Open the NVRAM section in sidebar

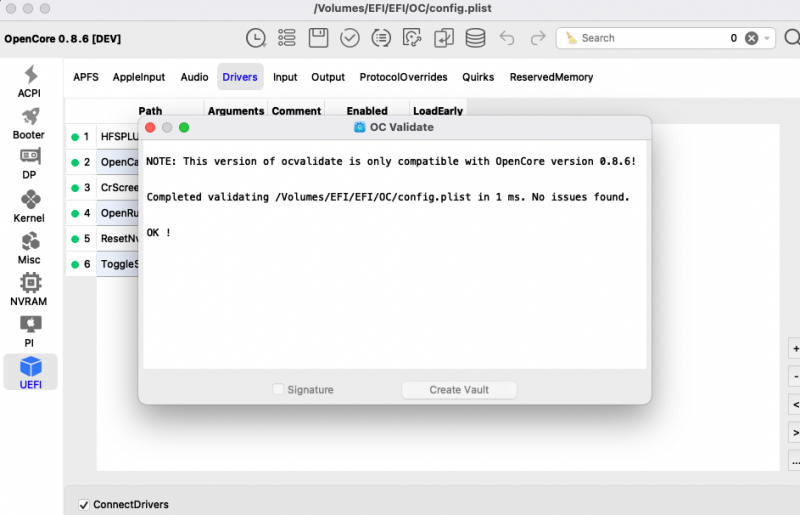[30, 289]
